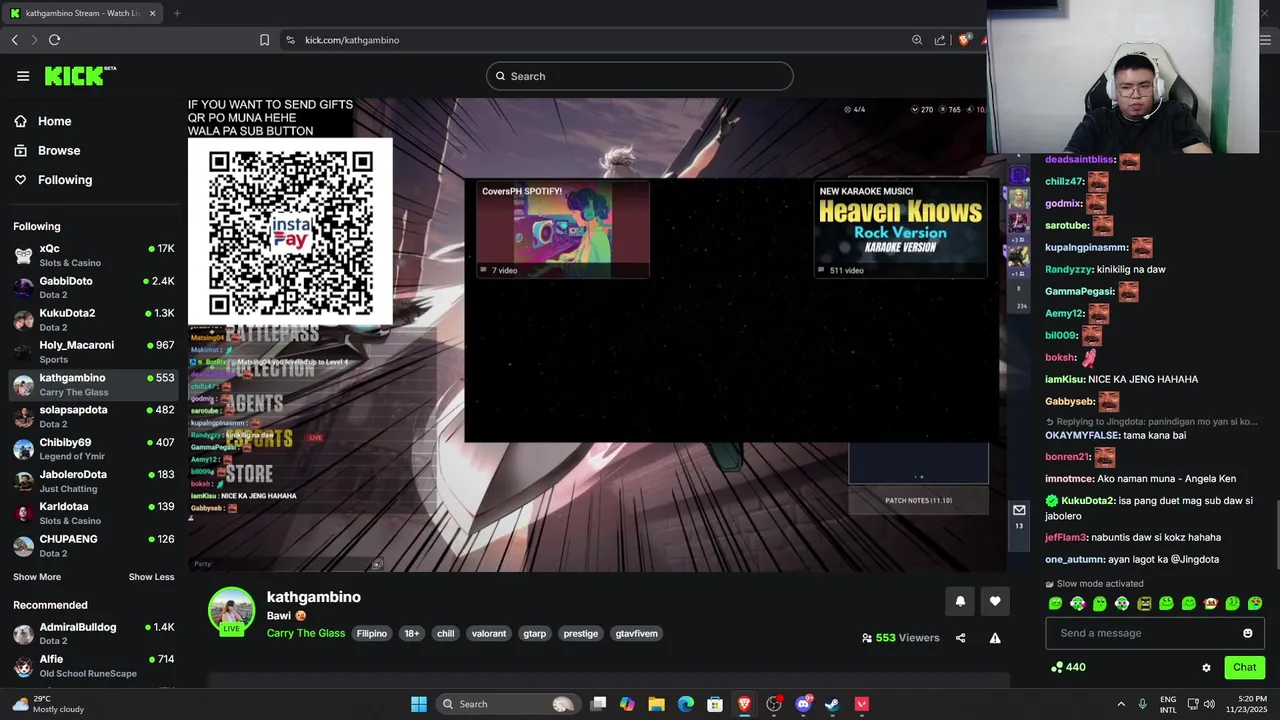This screenshot has height=720, width=1280.
Task: Open Windows taskbar search box
Action: (509, 704)
